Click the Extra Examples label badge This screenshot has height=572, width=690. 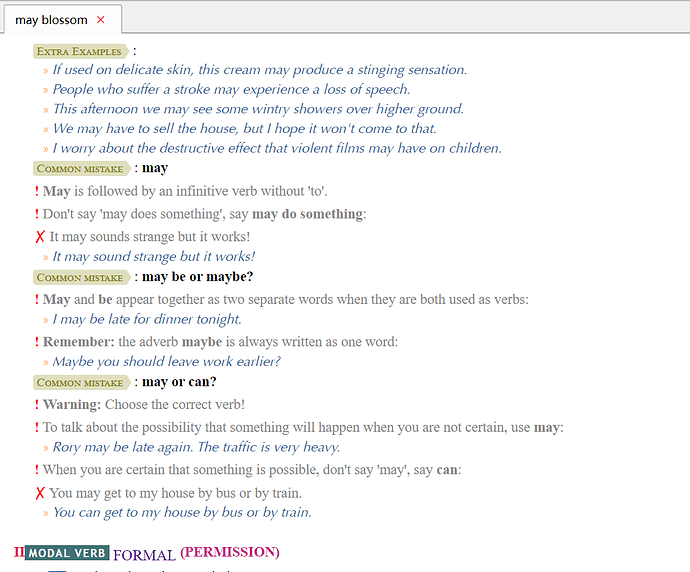80,51
